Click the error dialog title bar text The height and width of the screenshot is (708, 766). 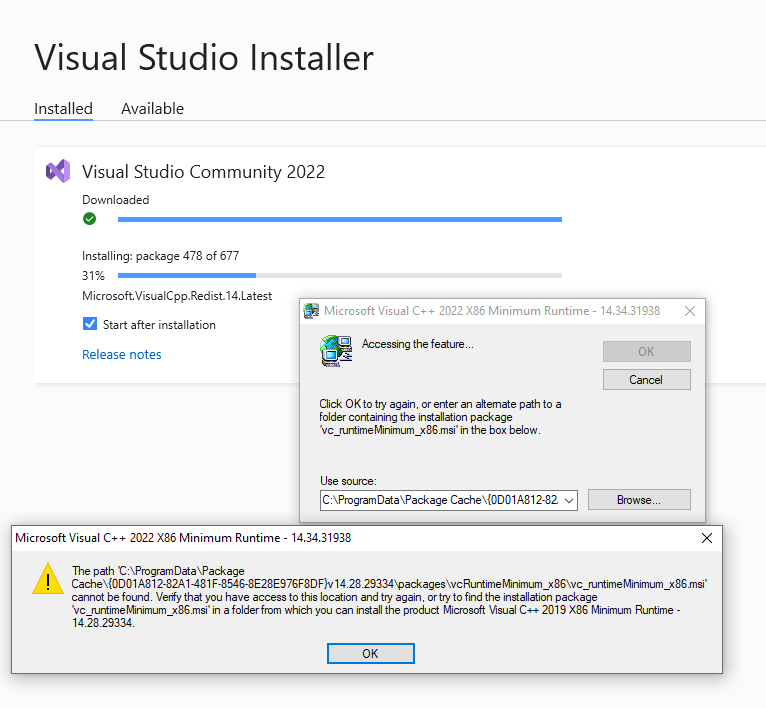[x=183, y=538]
